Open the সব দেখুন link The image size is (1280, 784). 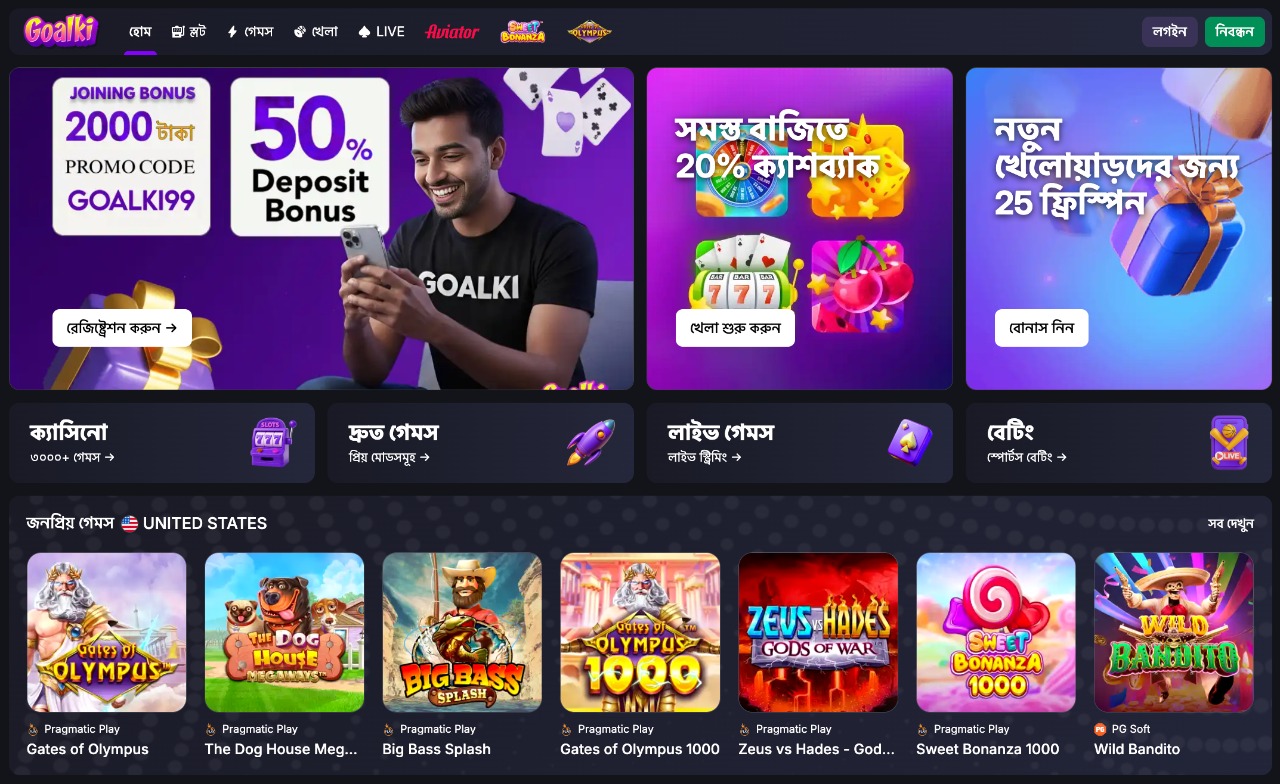(1230, 523)
